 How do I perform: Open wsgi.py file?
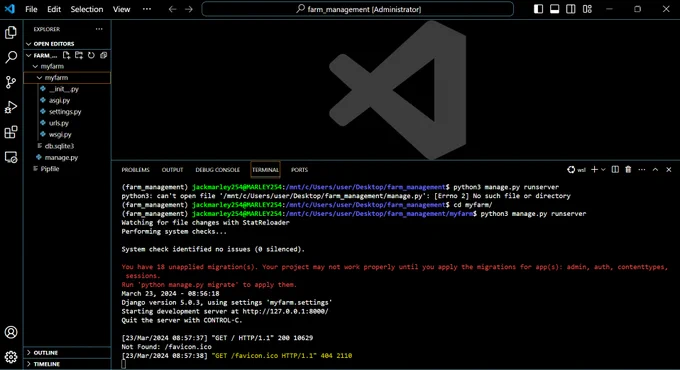click(x=68, y=134)
